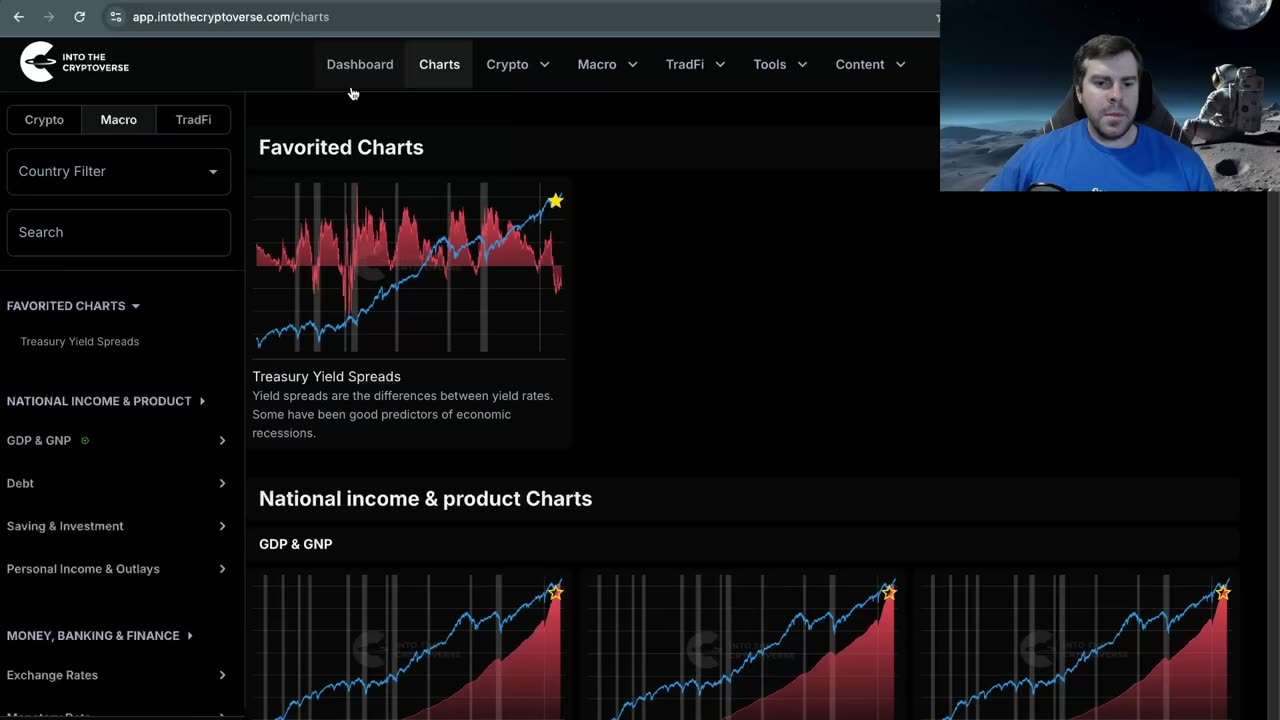Open the Treasury Yield Spreads chart thumbnail
The image size is (1280, 720).
(409, 267)
